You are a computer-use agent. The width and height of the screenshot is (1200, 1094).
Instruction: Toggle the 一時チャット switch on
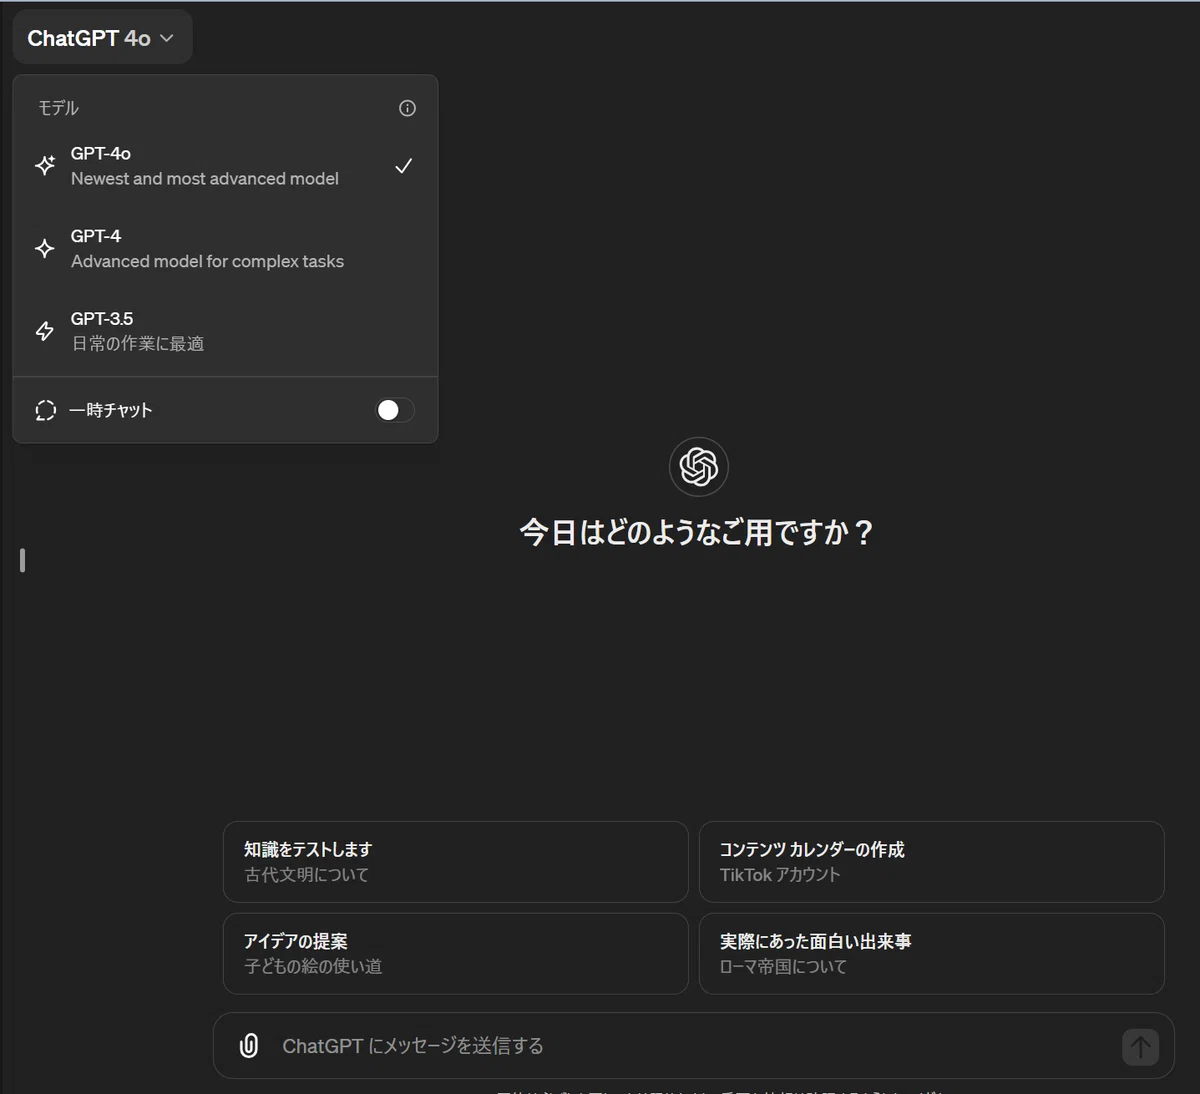[394, 410]
